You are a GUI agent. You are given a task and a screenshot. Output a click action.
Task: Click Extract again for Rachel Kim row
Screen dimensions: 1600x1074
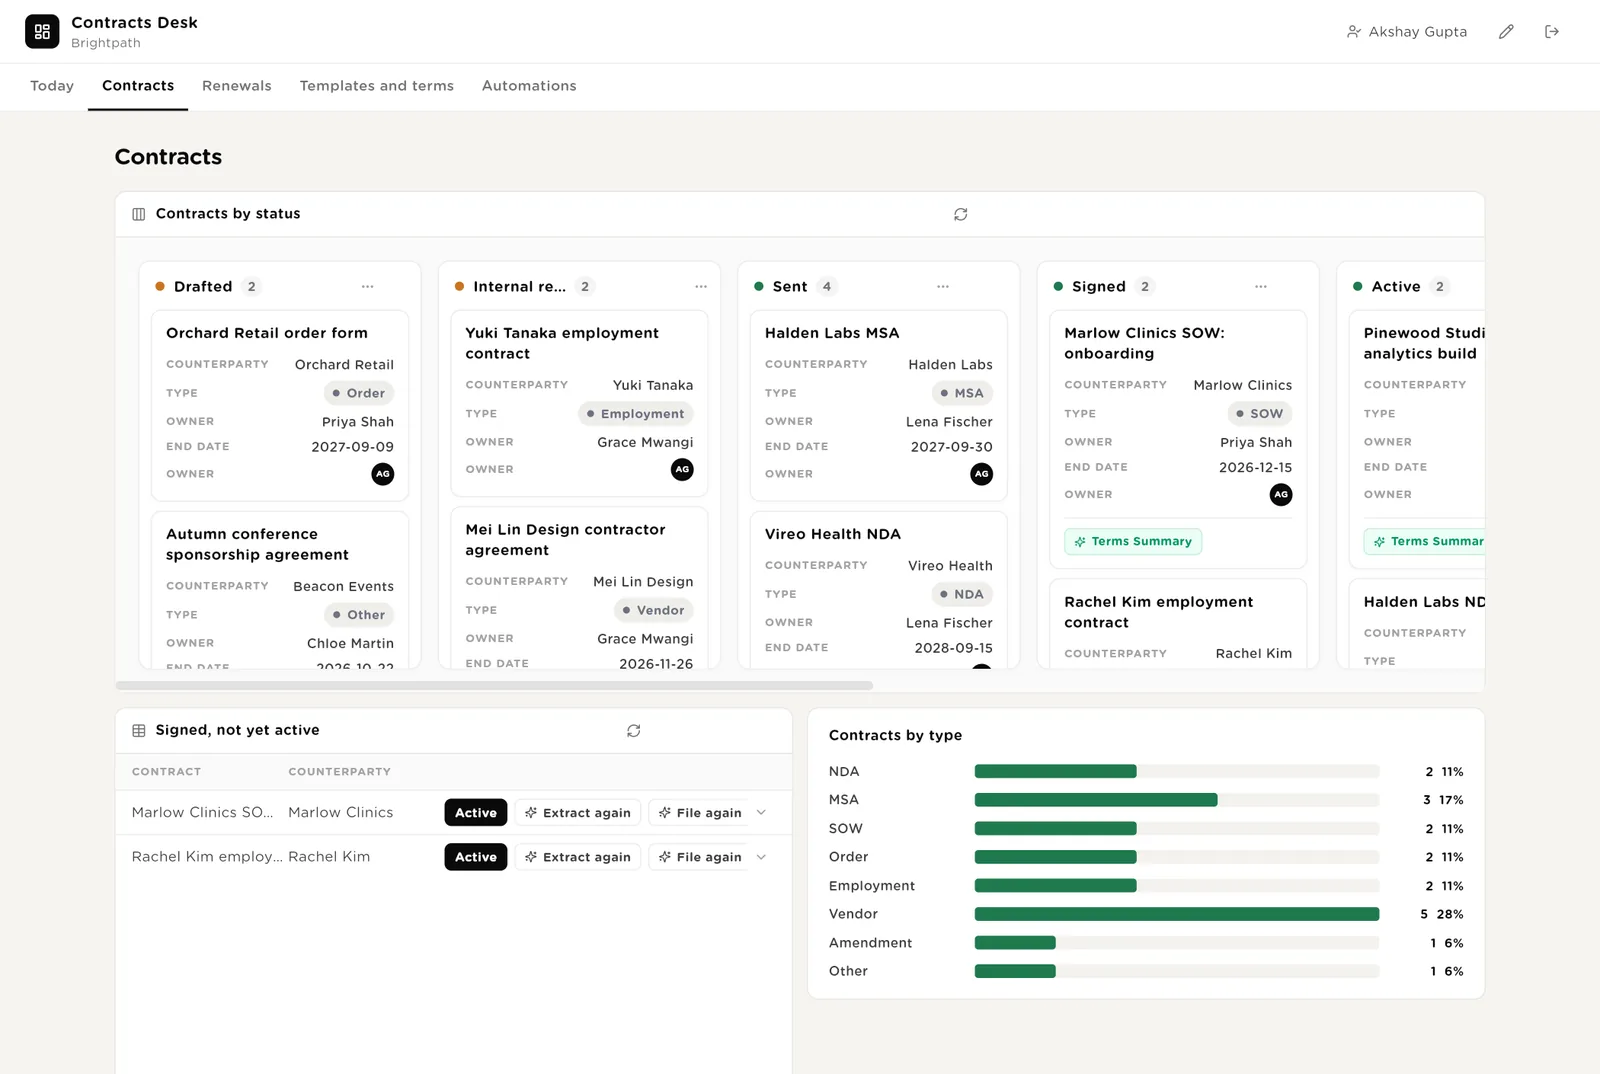(578, 857)
